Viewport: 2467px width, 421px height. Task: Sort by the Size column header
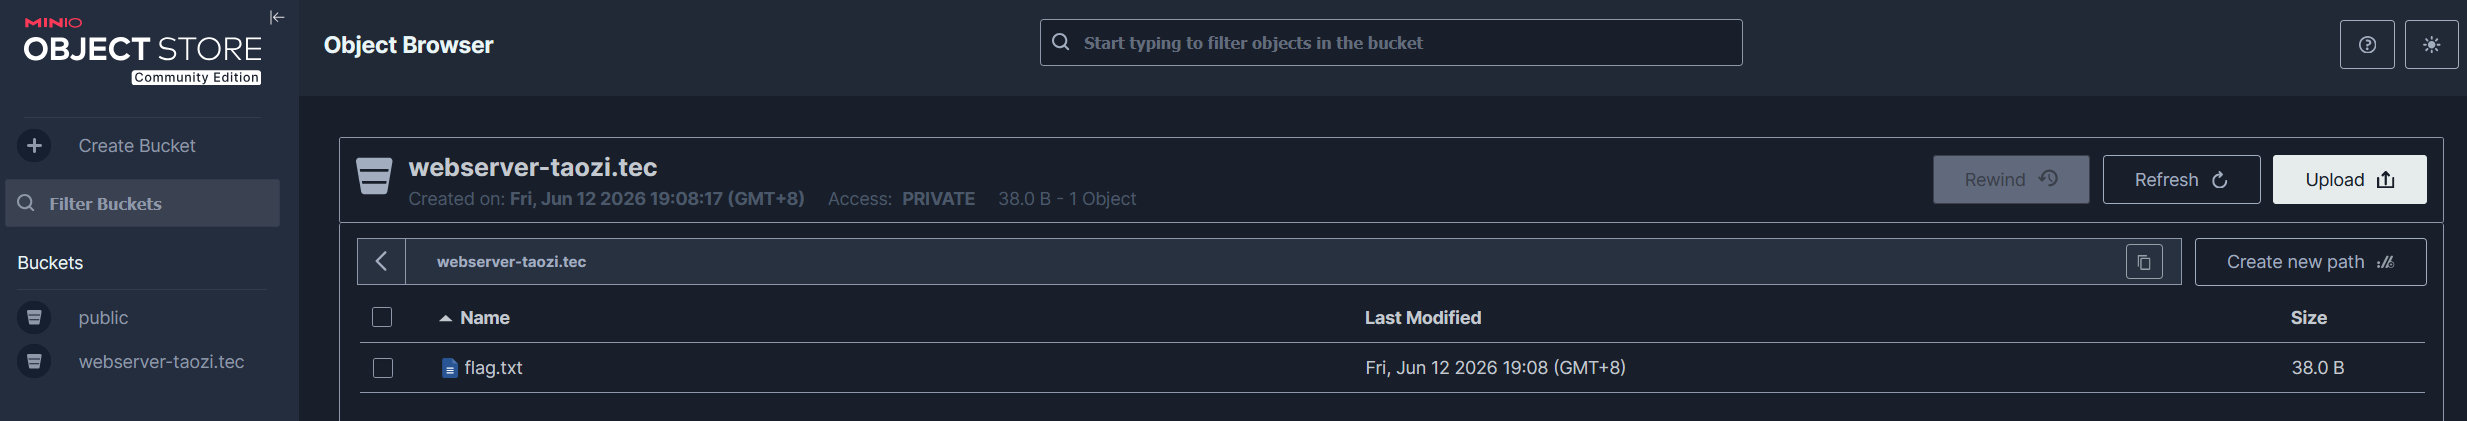coord(2308,318)
